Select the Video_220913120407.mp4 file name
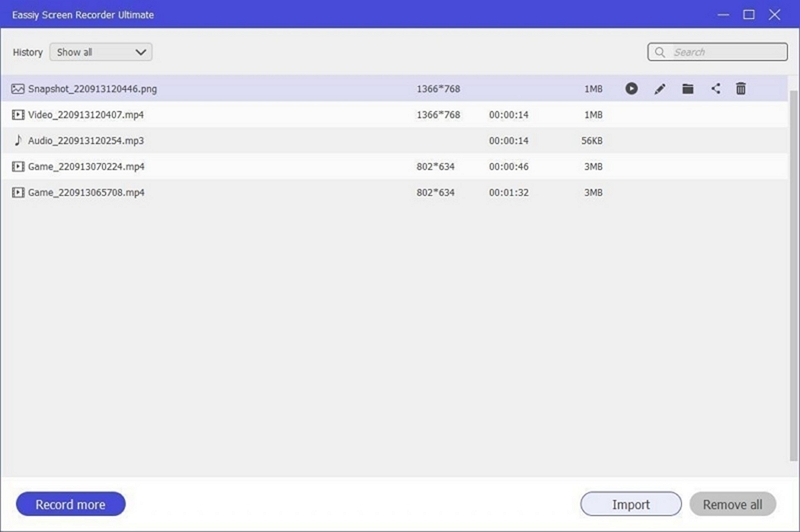 (86, 115)
